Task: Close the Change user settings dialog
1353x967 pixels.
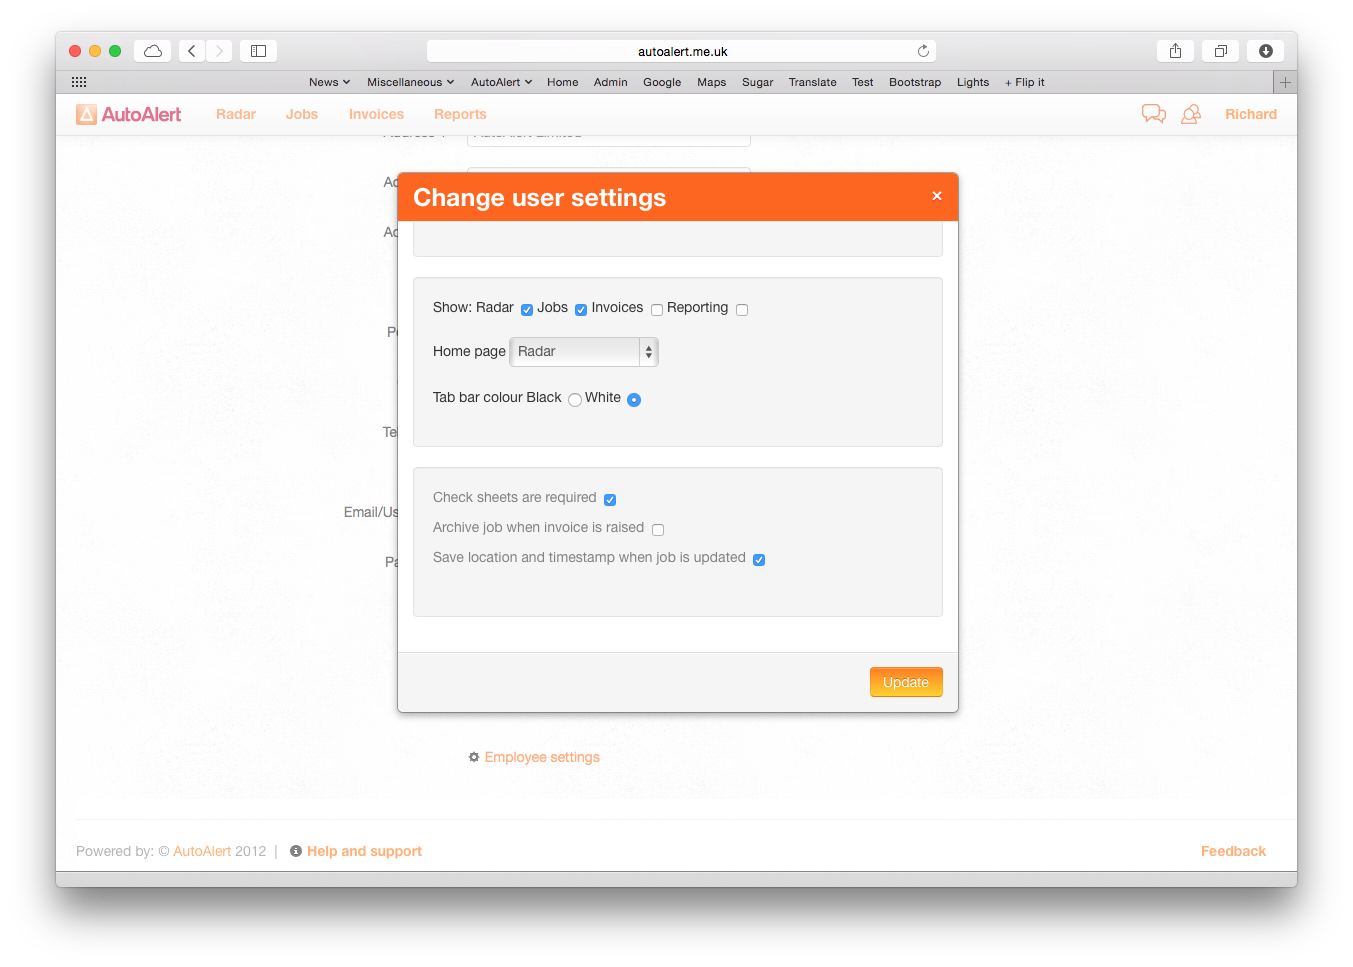Action: pyautogui.click(x=937, y=196)
